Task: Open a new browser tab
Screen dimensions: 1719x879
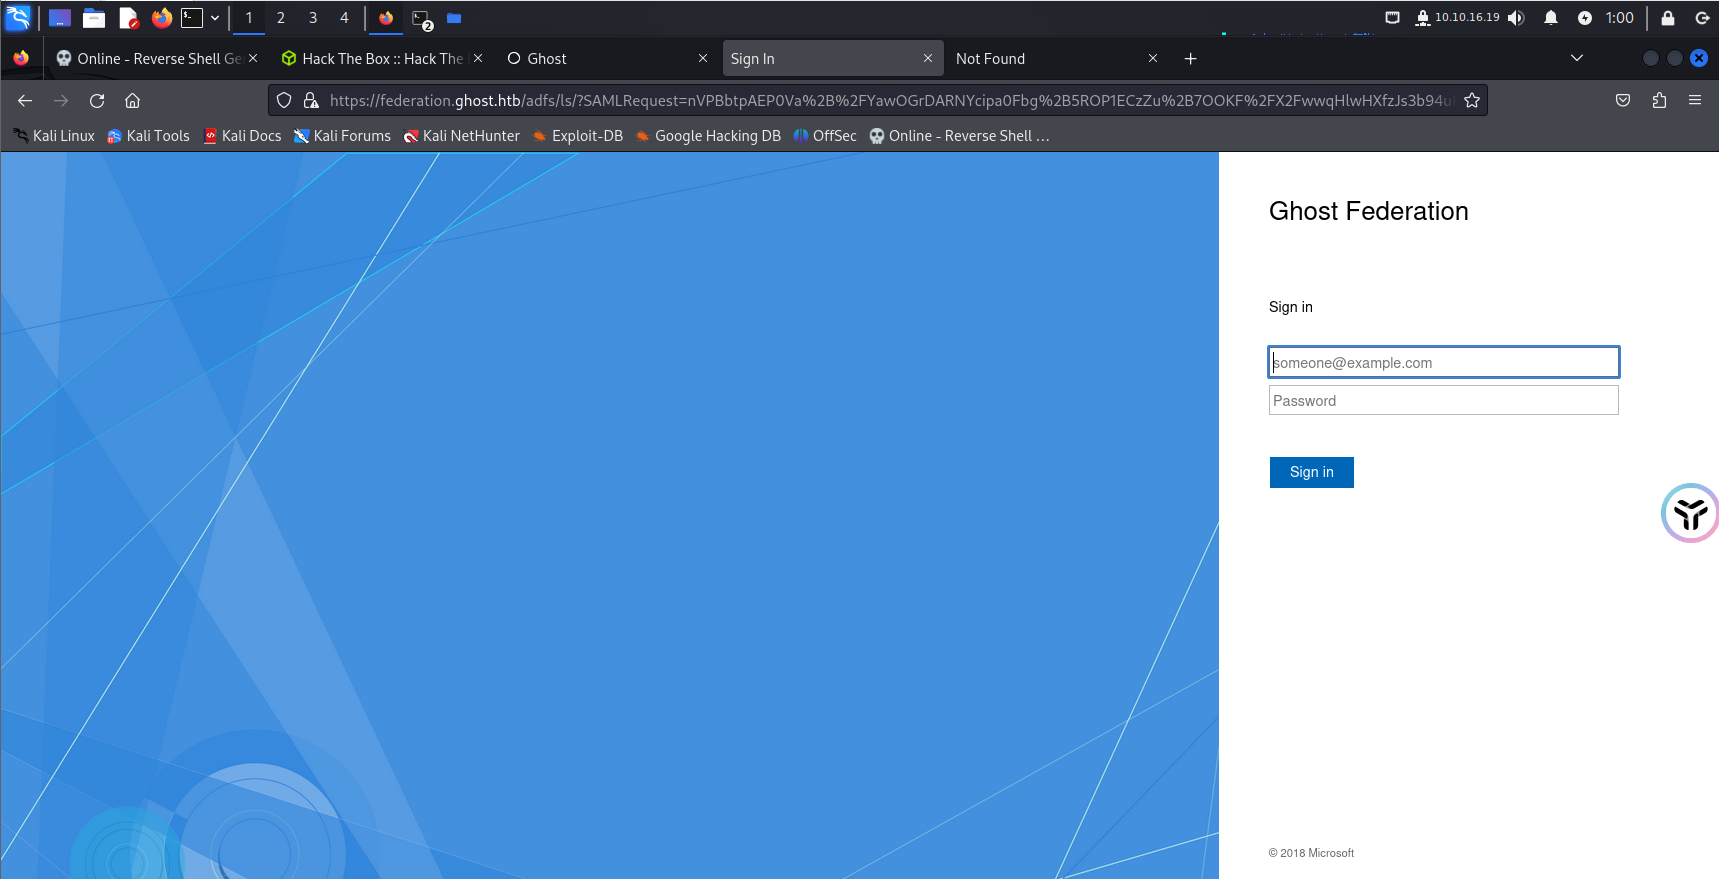Action: coord(1190,59)
